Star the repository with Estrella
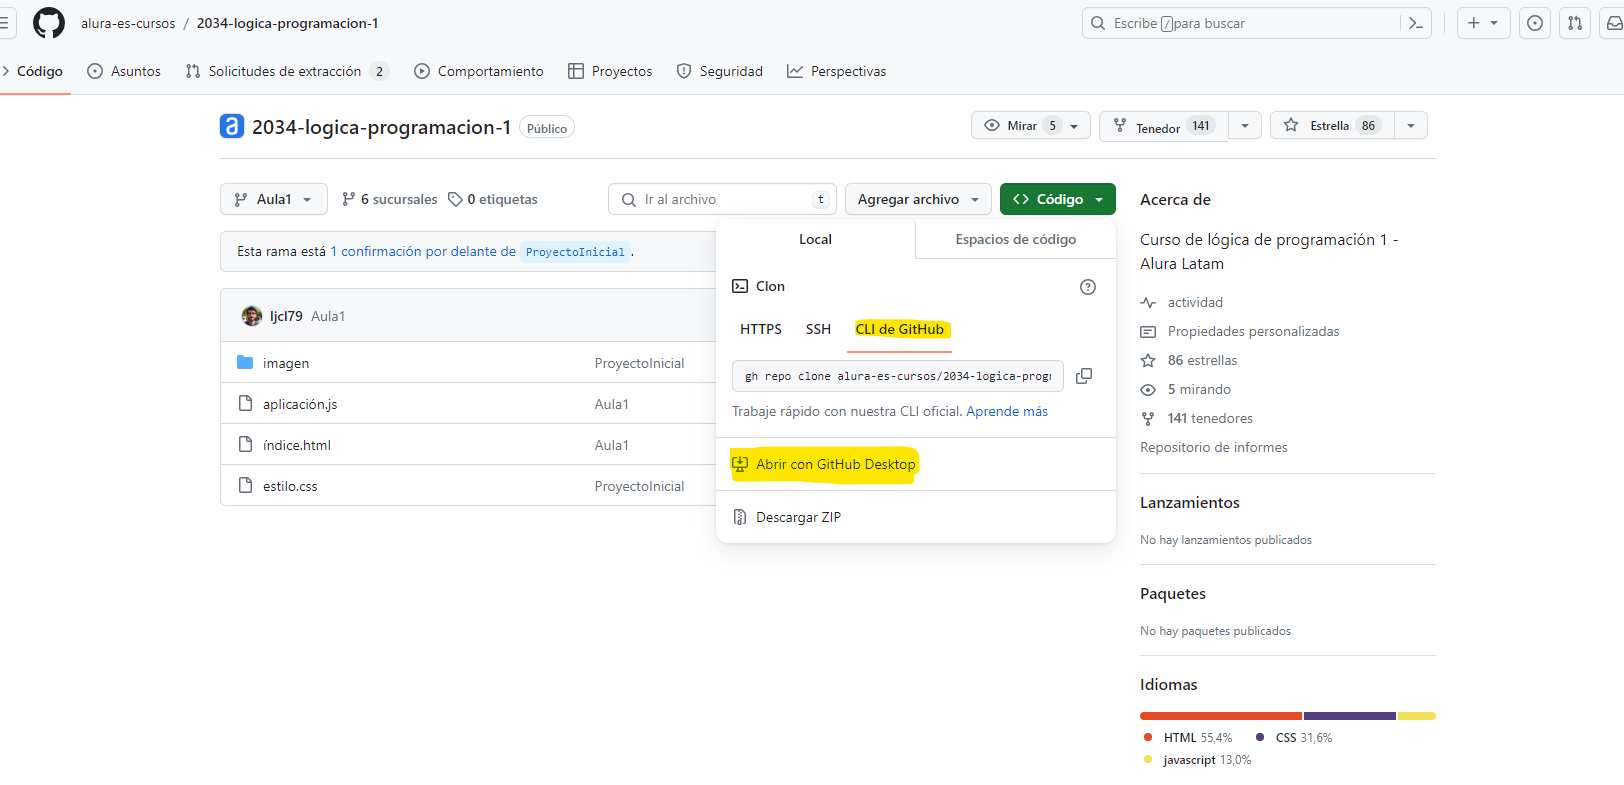 click(x=1332, y=125)
